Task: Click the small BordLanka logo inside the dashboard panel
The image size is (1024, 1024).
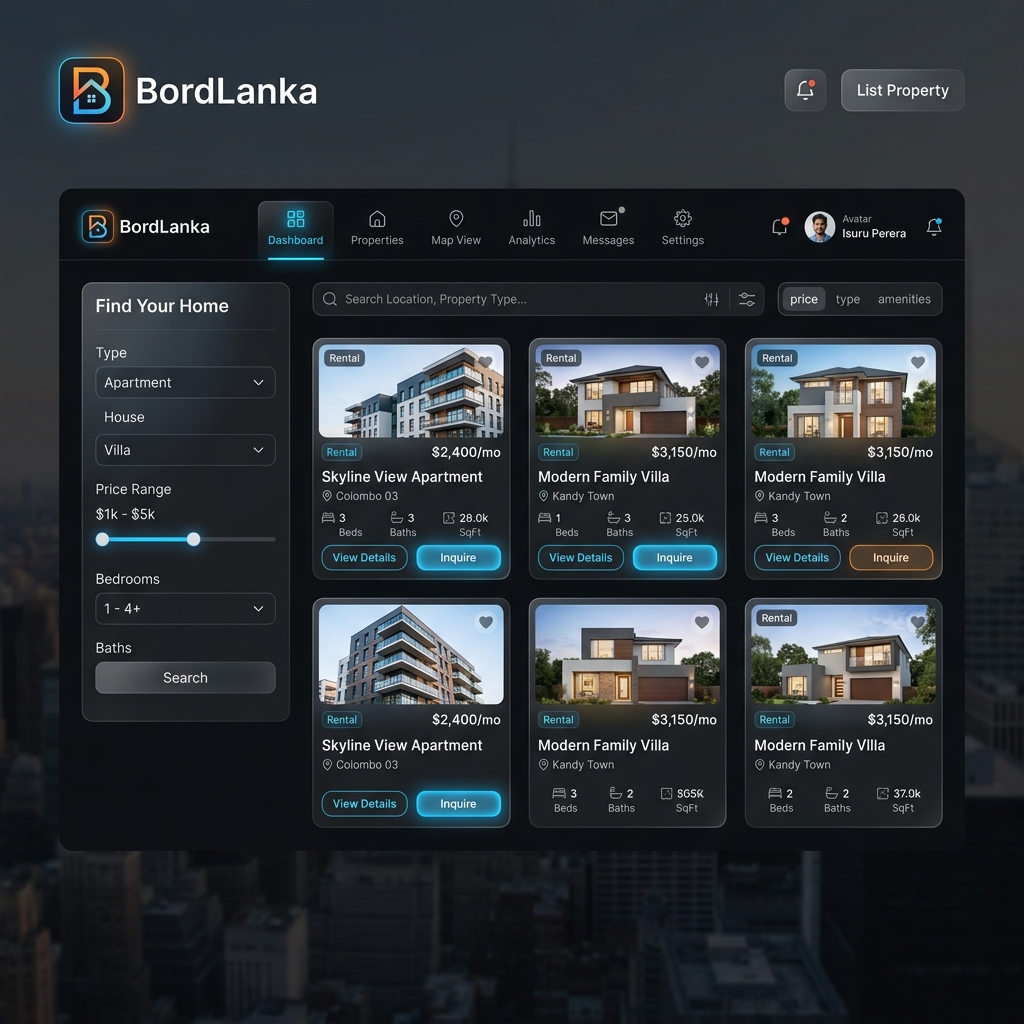Action: click(x=97, y=227)
